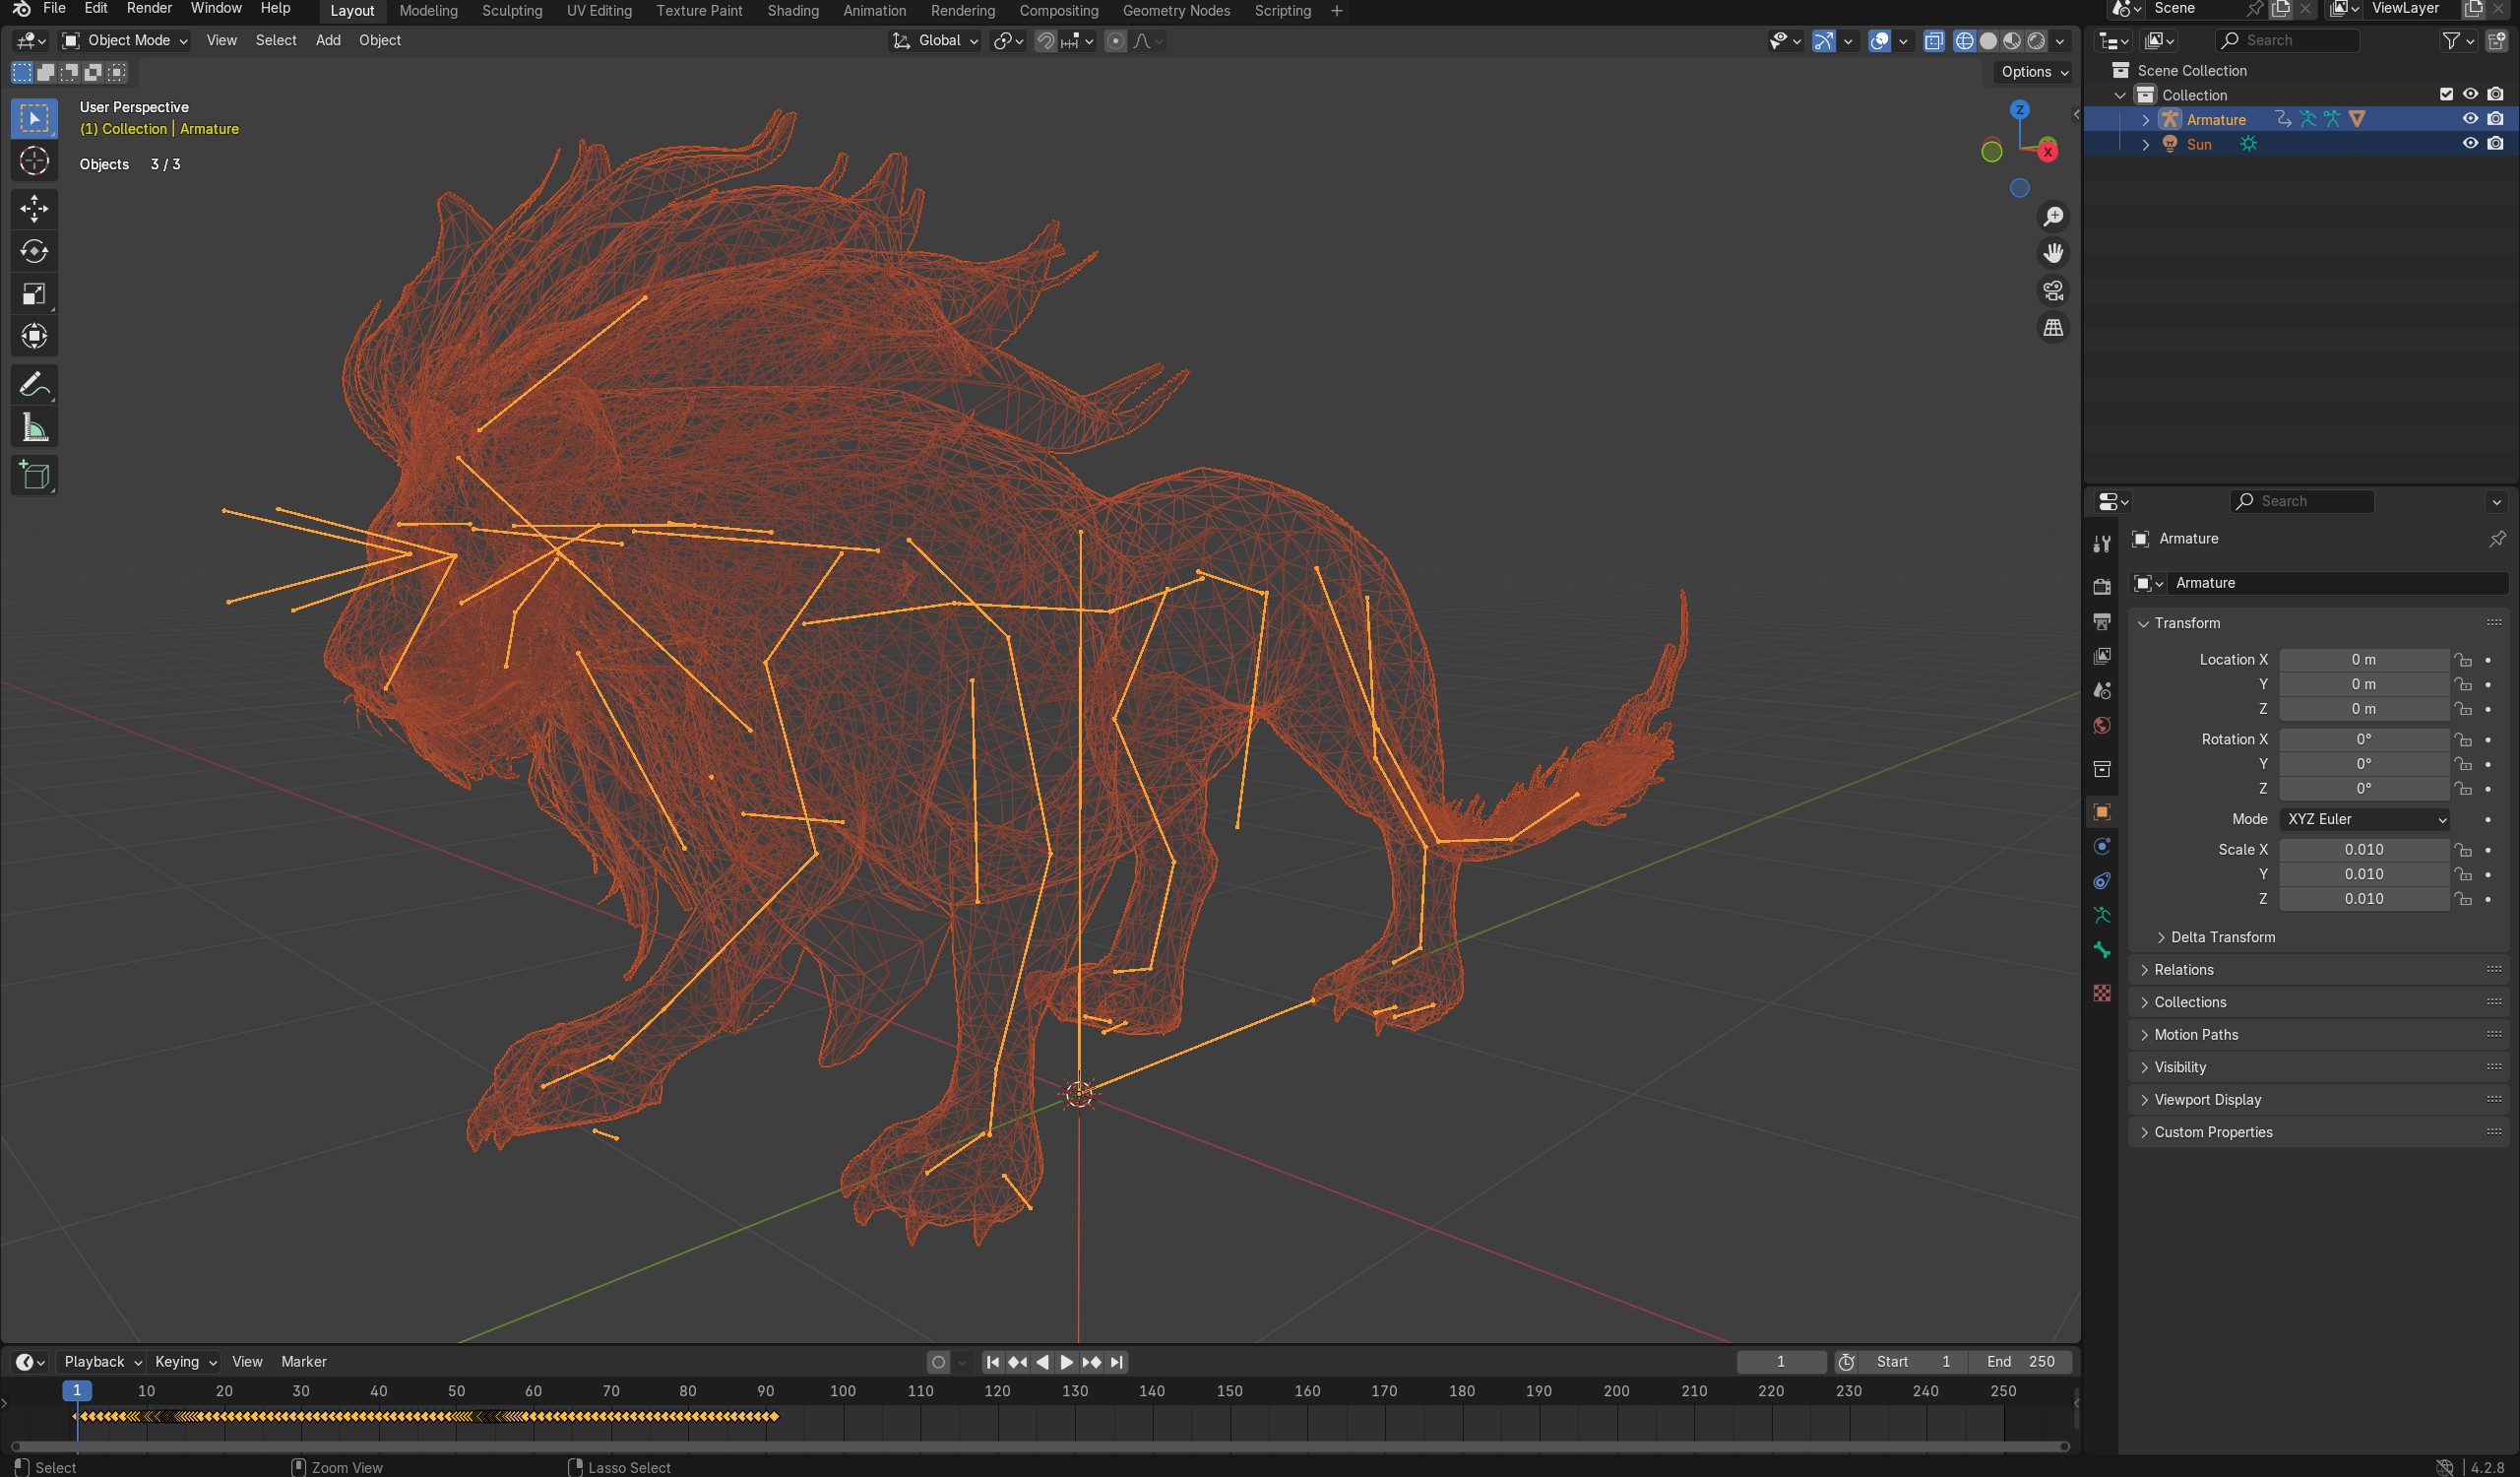Activate the Annotate tool
Viewport: 2520px width, 1477px height.
click(34, 385)
